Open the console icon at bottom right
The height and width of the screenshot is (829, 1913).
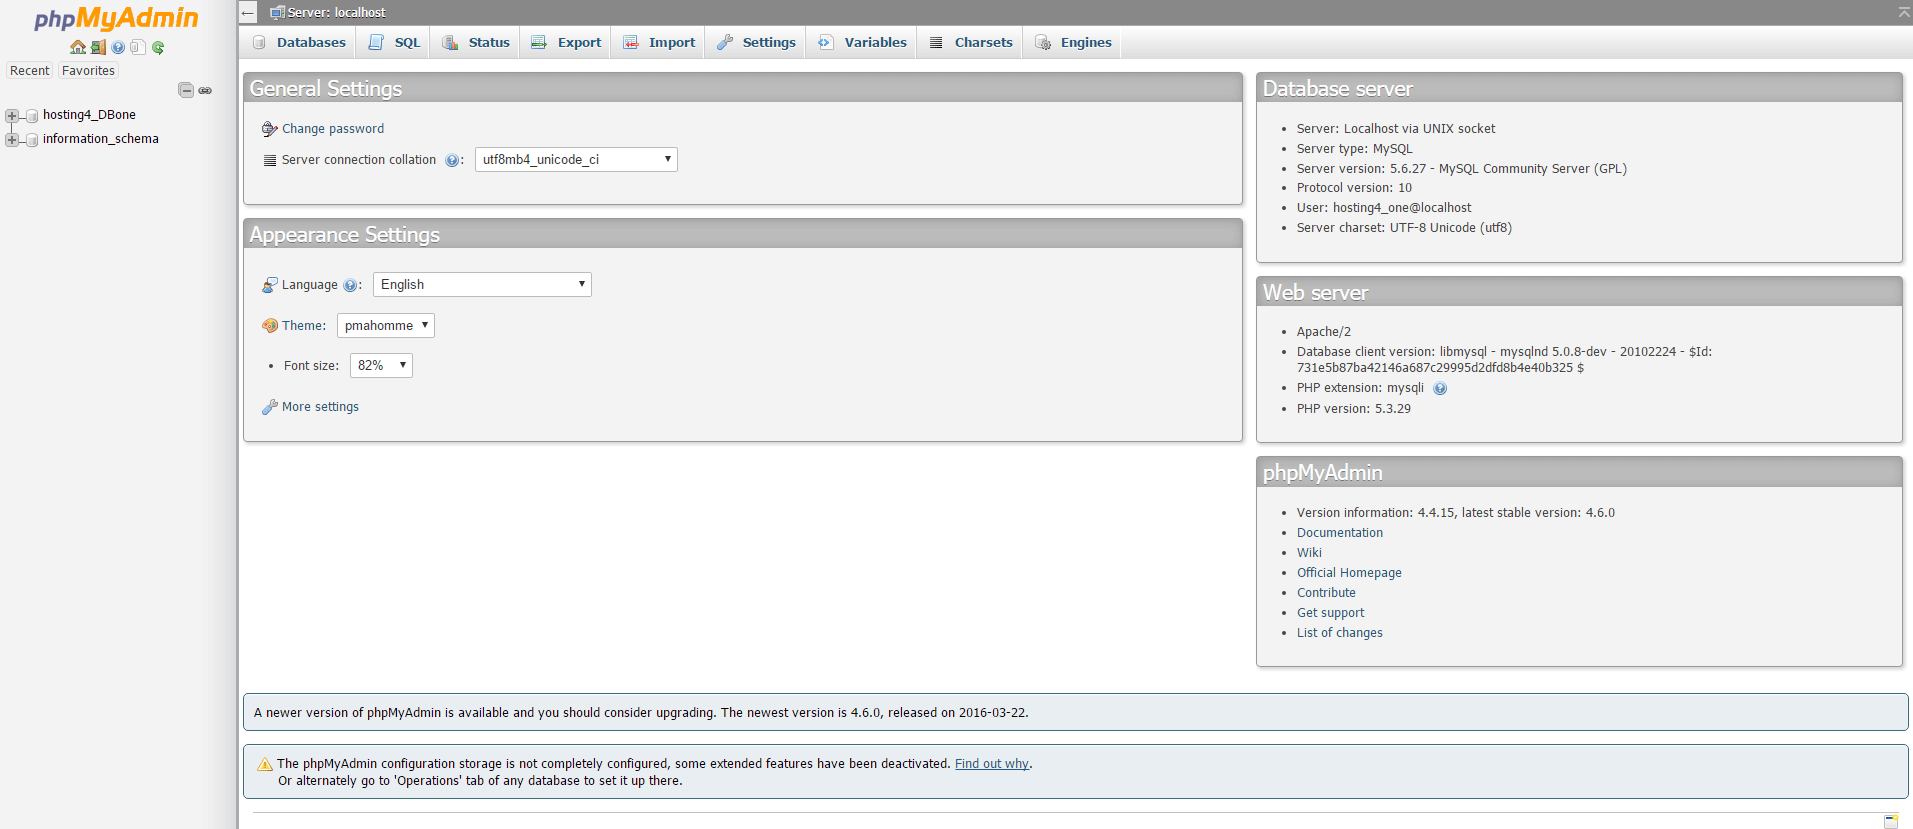point(1891,821)
